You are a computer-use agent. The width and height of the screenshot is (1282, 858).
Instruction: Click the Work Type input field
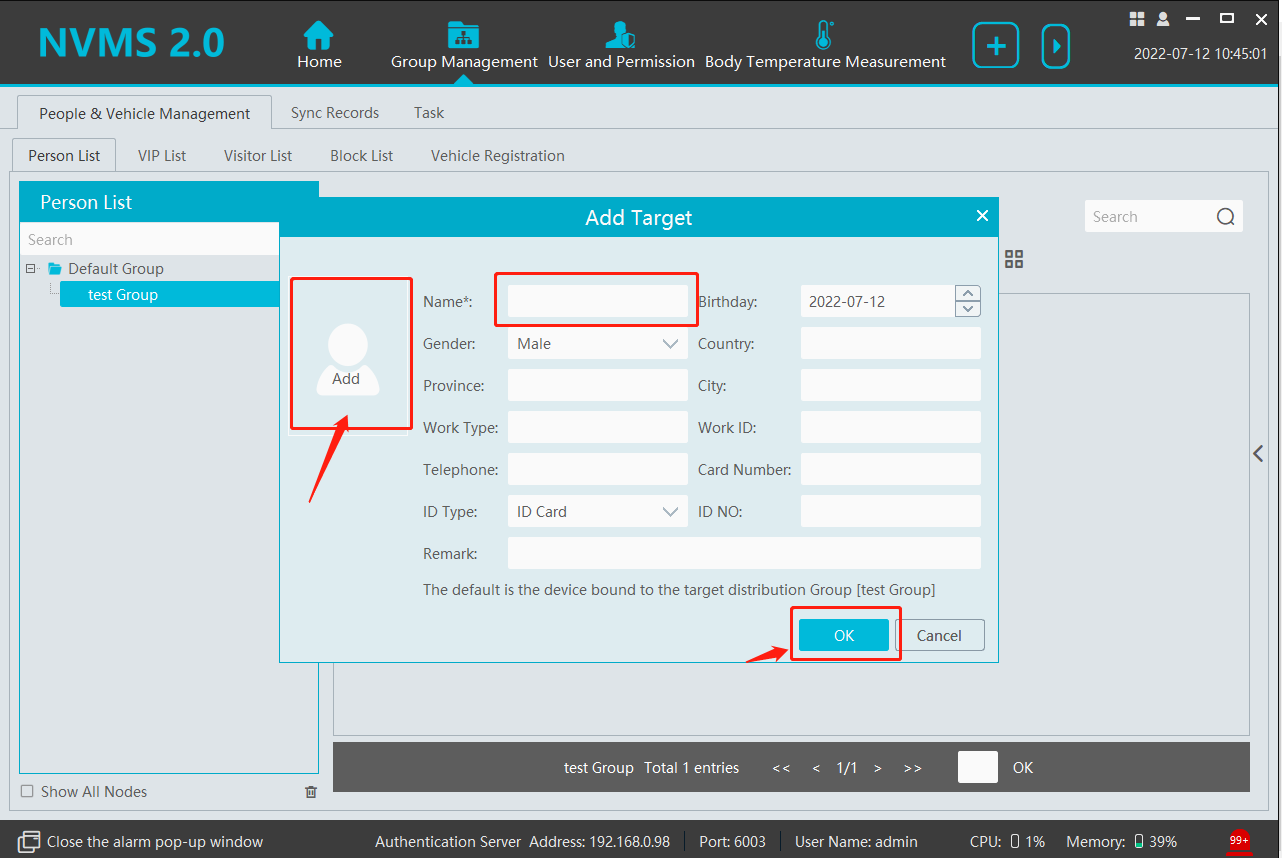(598, 427)
